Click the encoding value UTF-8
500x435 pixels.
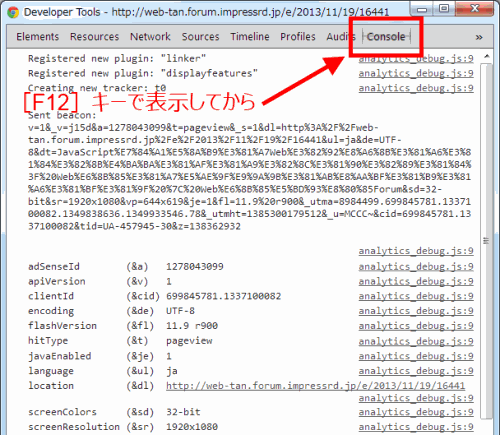click(180, 311)
